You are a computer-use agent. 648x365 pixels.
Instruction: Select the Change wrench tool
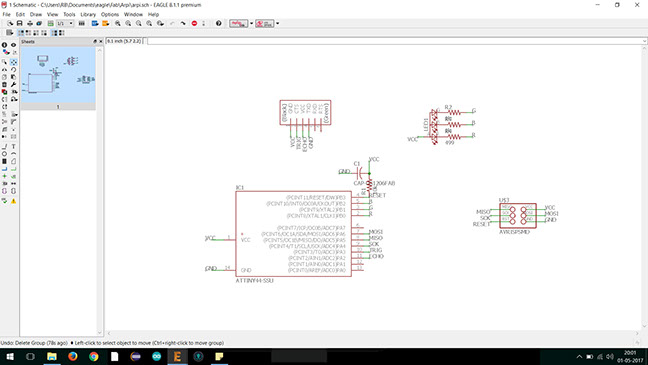[14, 84]
